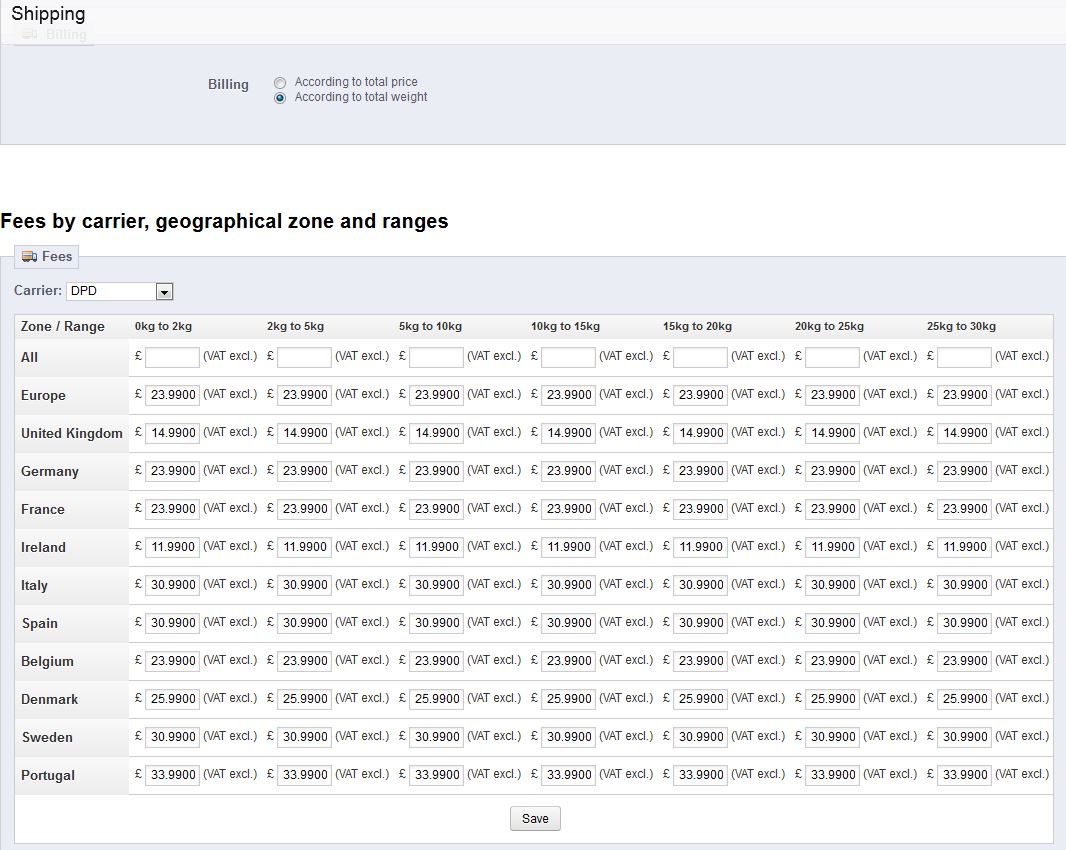Click All zone 0kg to 2kg fee field

tap(172, 357)
